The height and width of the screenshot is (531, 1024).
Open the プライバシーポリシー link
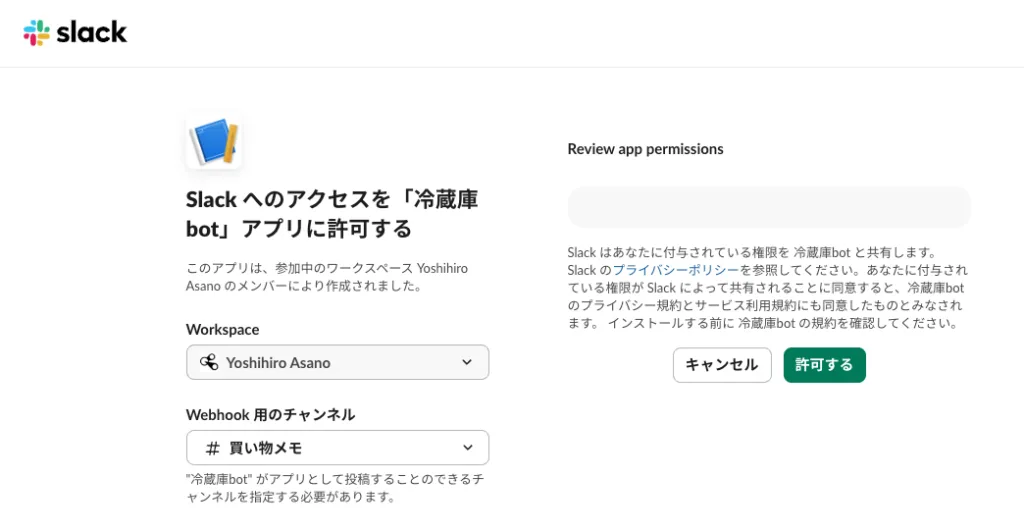pos(676,270)
